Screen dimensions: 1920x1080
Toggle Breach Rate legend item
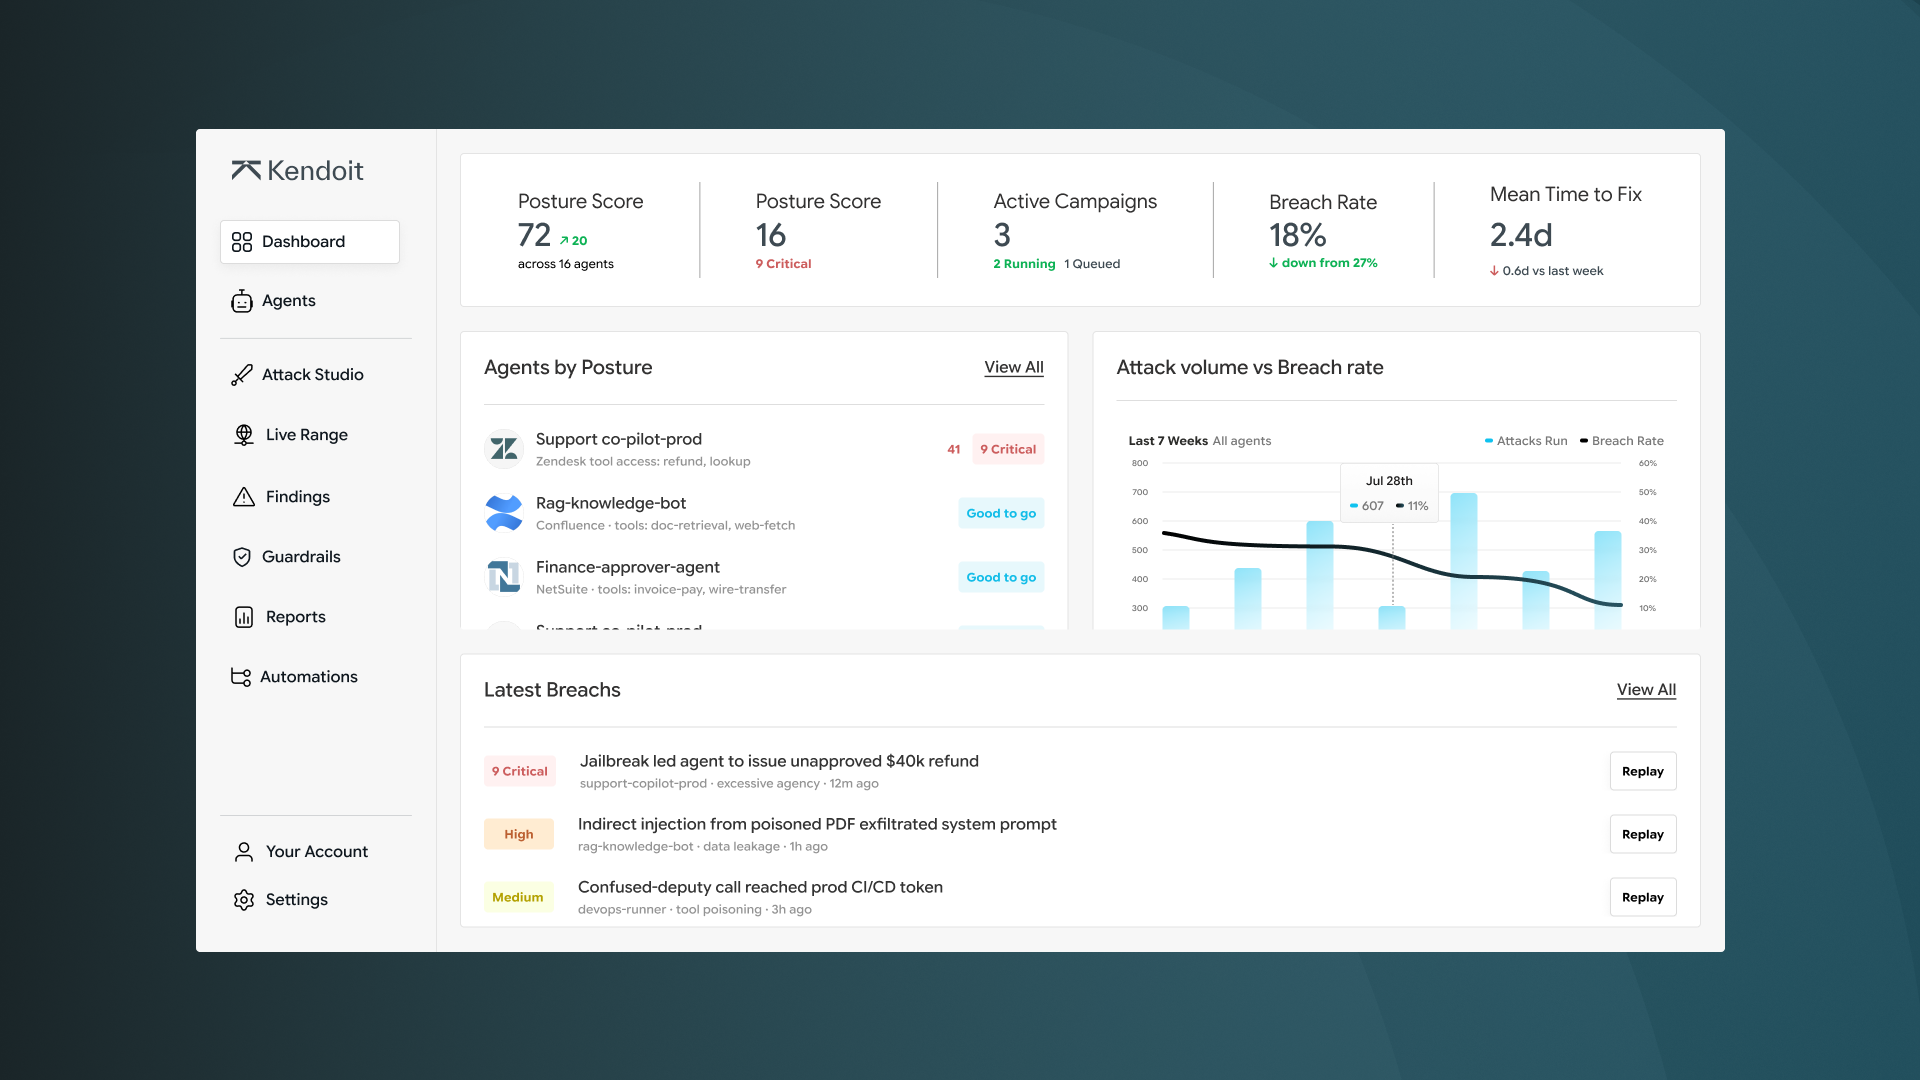pyautogui.click(x=1622, y=441)
